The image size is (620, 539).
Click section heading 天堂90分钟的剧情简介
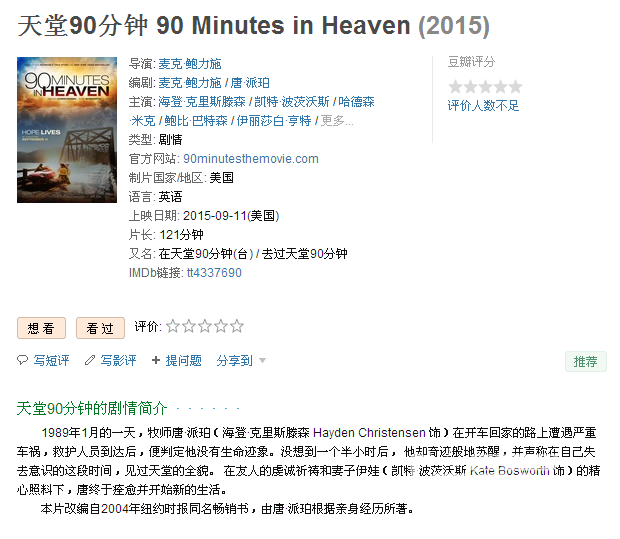click(92, 408)
